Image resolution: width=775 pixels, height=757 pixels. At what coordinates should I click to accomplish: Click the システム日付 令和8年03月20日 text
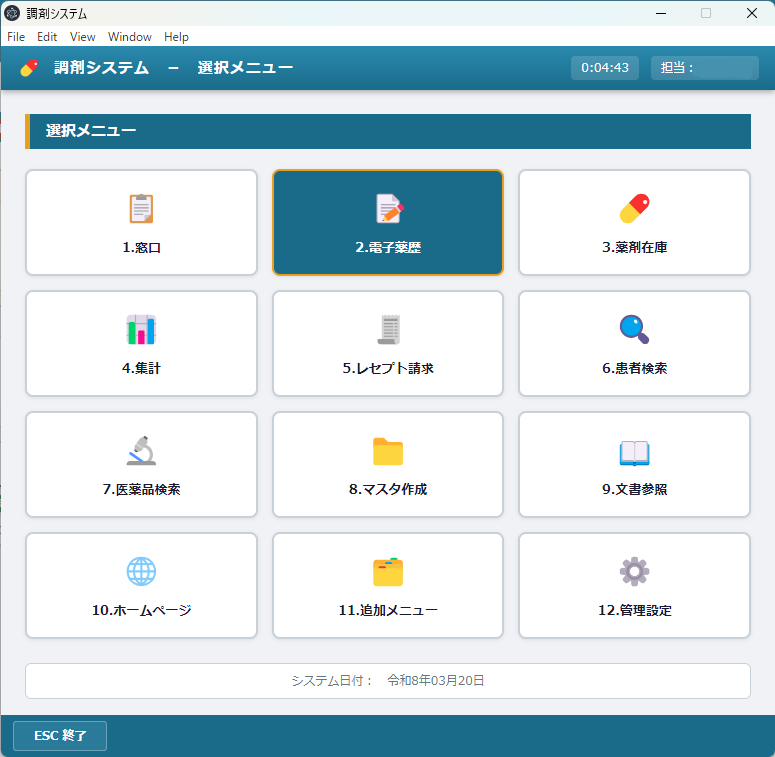(388, 680)
